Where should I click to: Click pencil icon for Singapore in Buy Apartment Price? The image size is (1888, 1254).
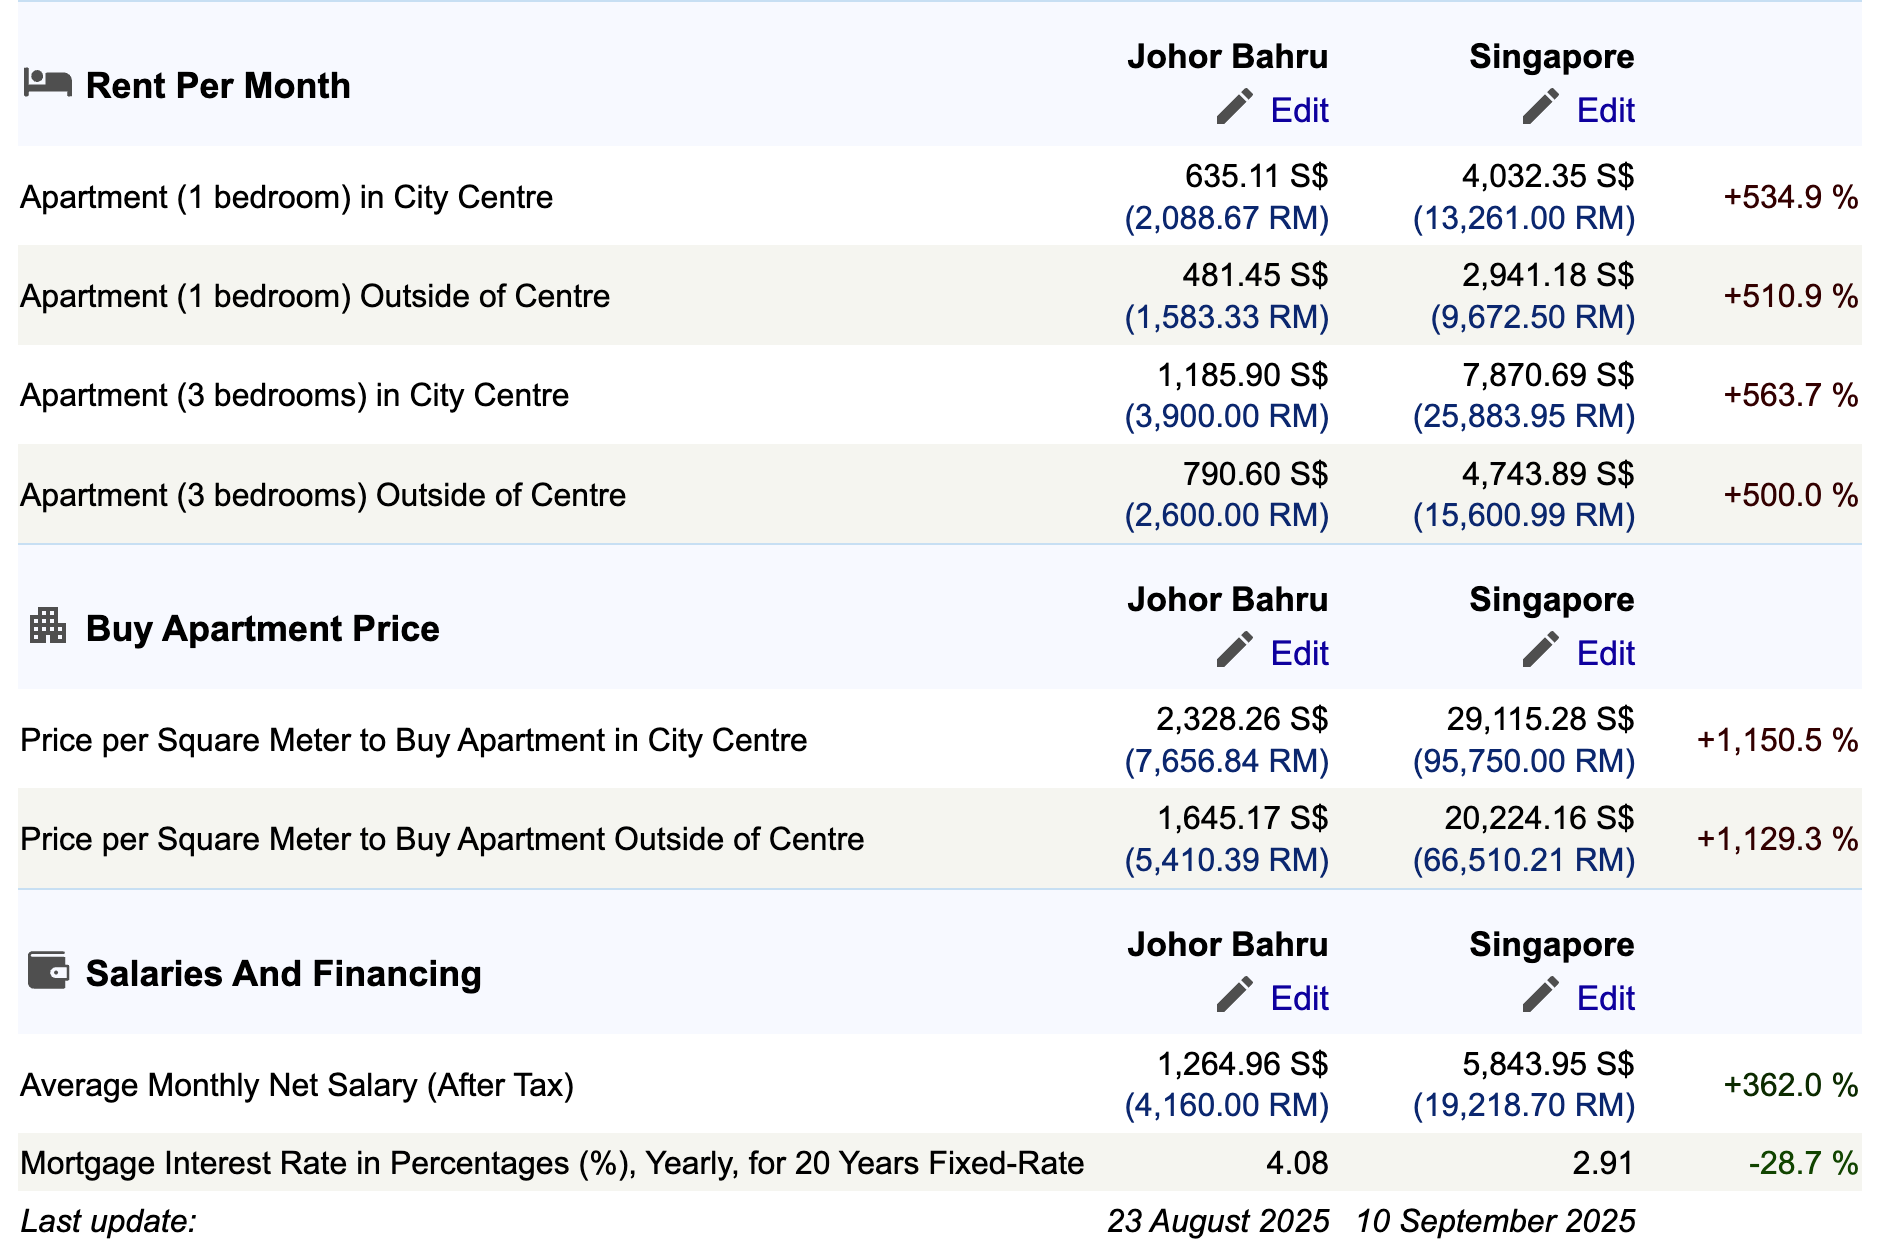1541,650
